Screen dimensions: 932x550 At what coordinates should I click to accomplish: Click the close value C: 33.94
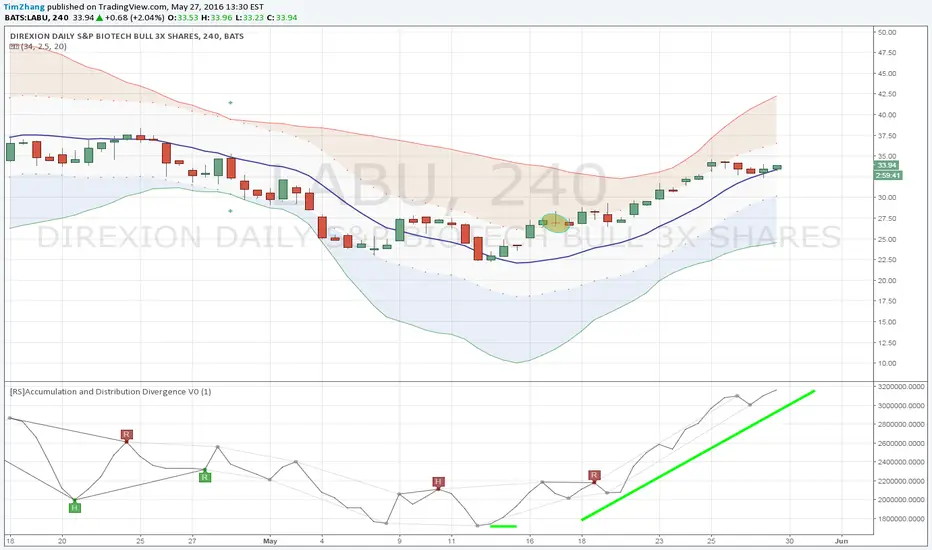point(282,18)
